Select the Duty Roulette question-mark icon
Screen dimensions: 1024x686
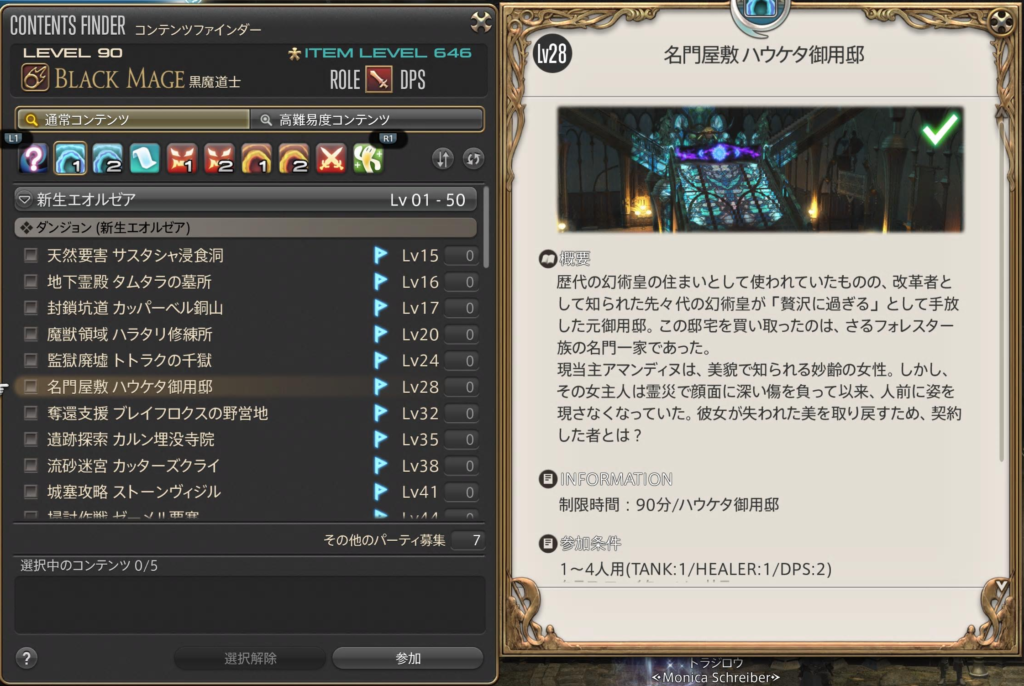33,158
